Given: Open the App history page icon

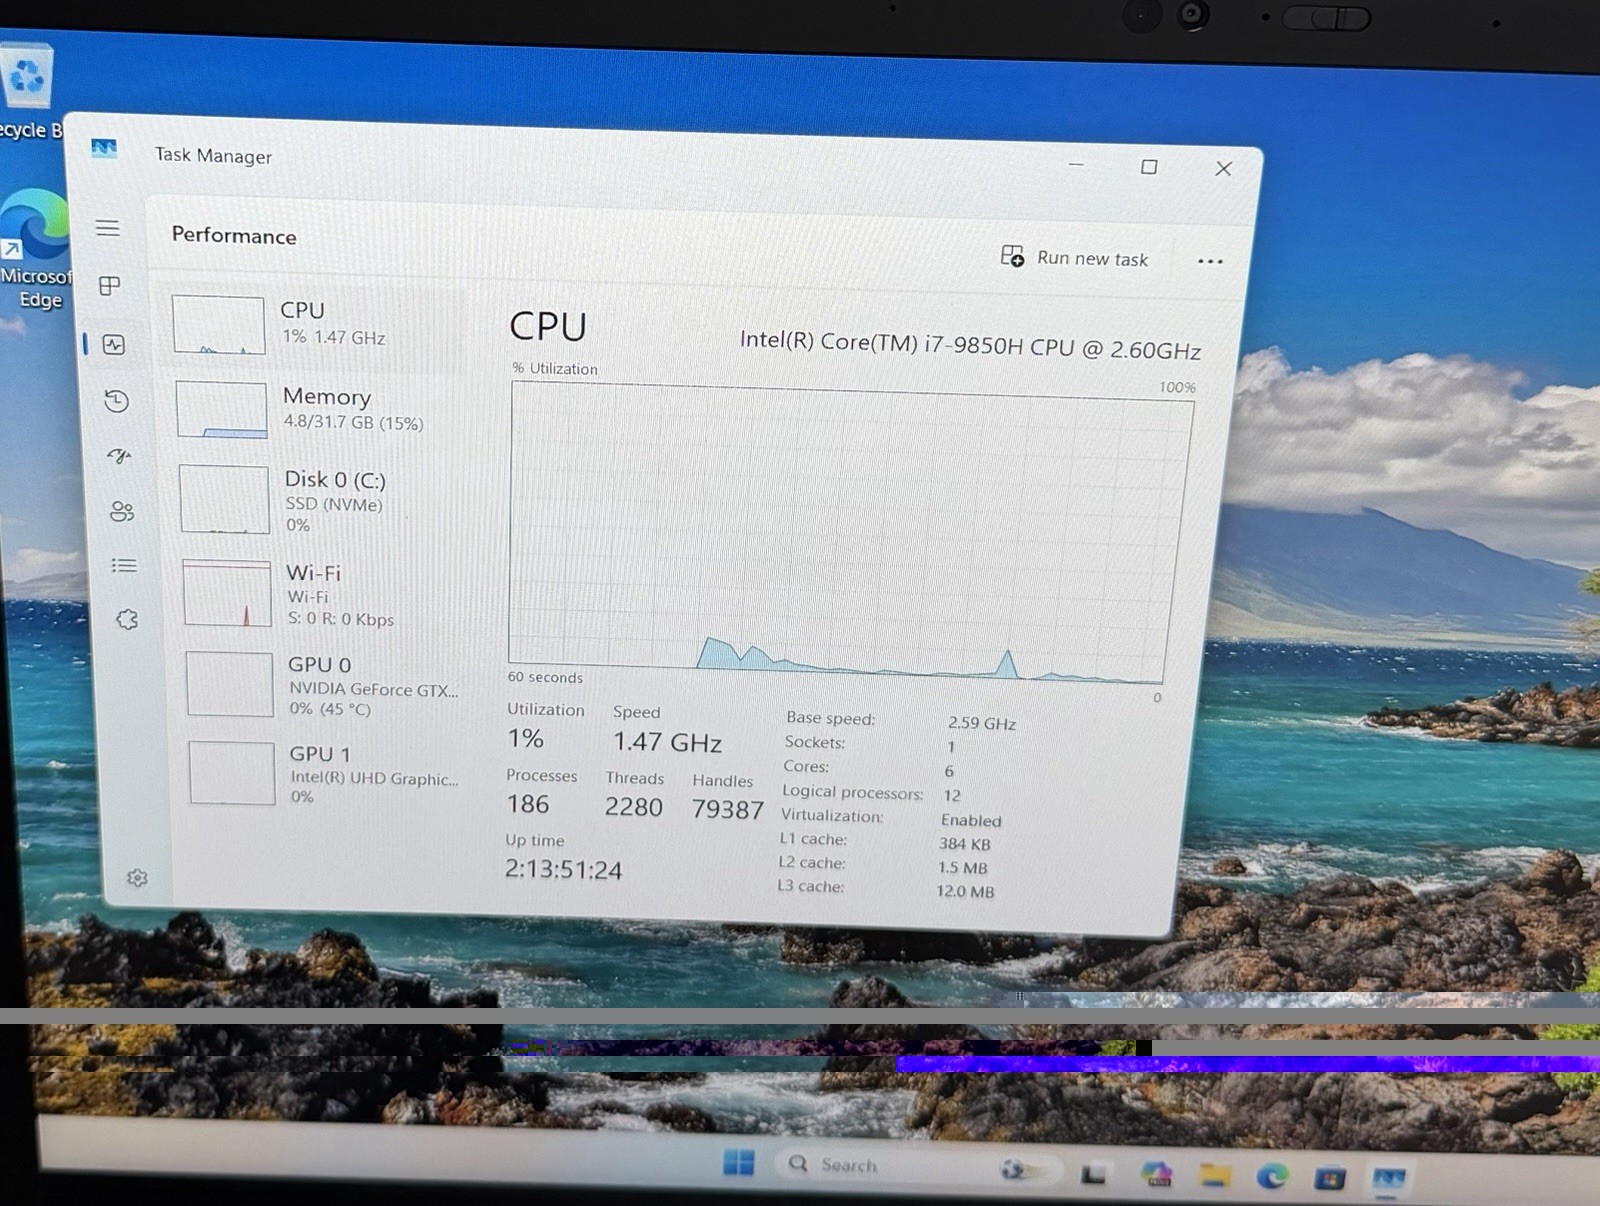Looking at the screenshot, I should pos(116,401).
